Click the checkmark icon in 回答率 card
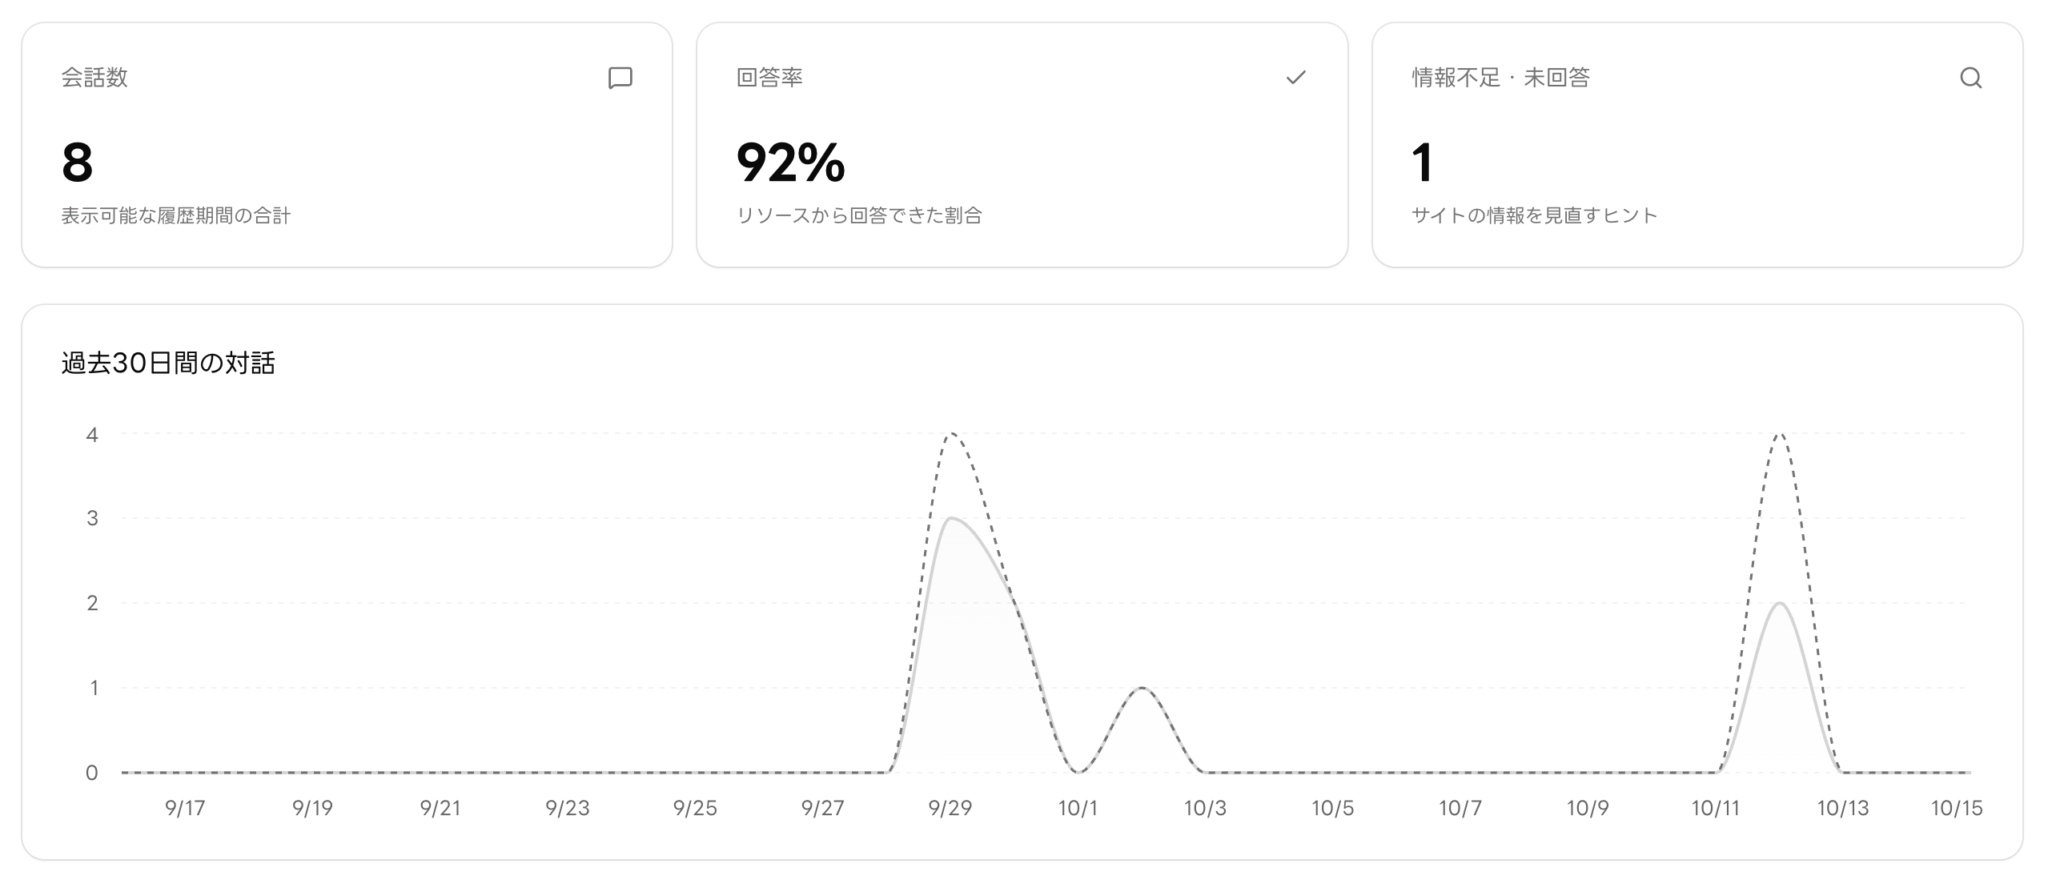This screenshot has height=884, width=2048. click(x=1296, y=77)
